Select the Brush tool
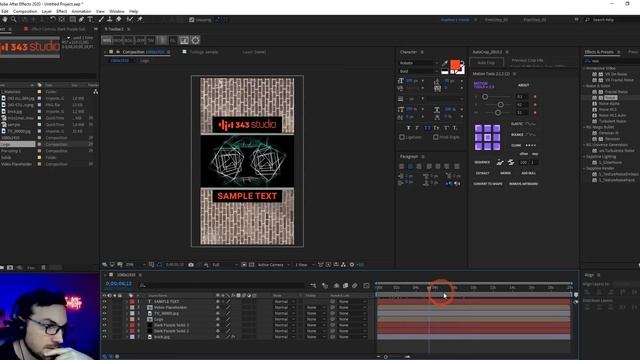 101,19
